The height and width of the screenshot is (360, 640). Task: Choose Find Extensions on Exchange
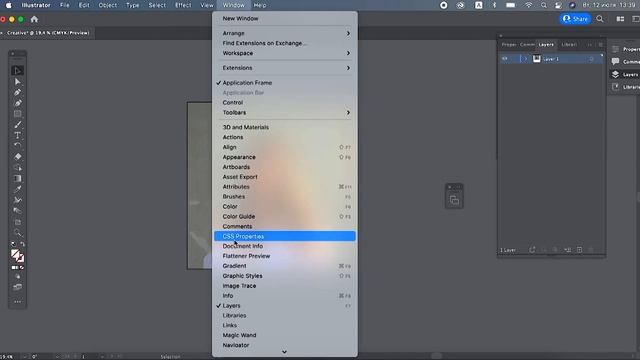tap(285, 43)
